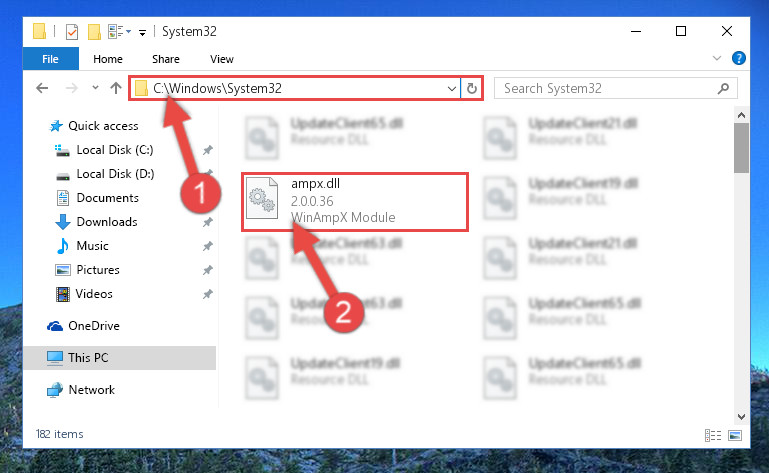
Task: Switch to the View ribbon tab
Action: (x=222, y=59)
